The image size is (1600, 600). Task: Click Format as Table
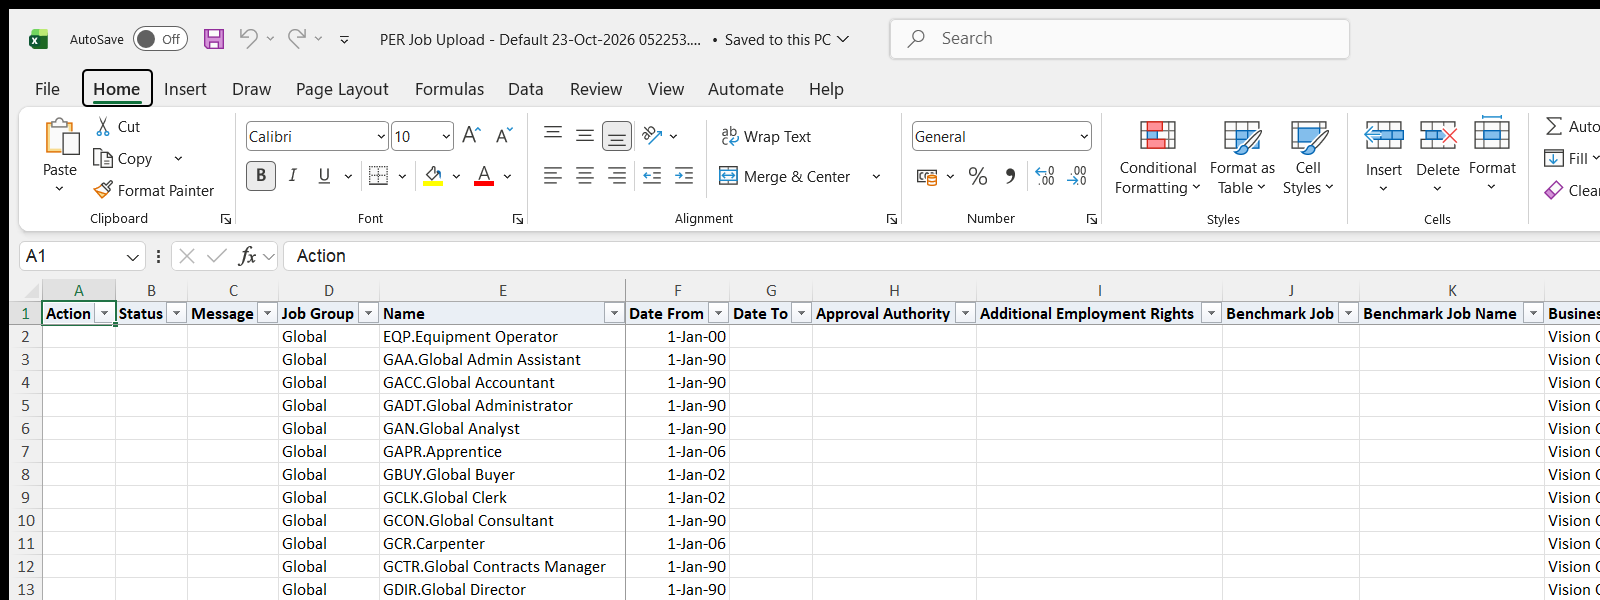point(1242,158)
